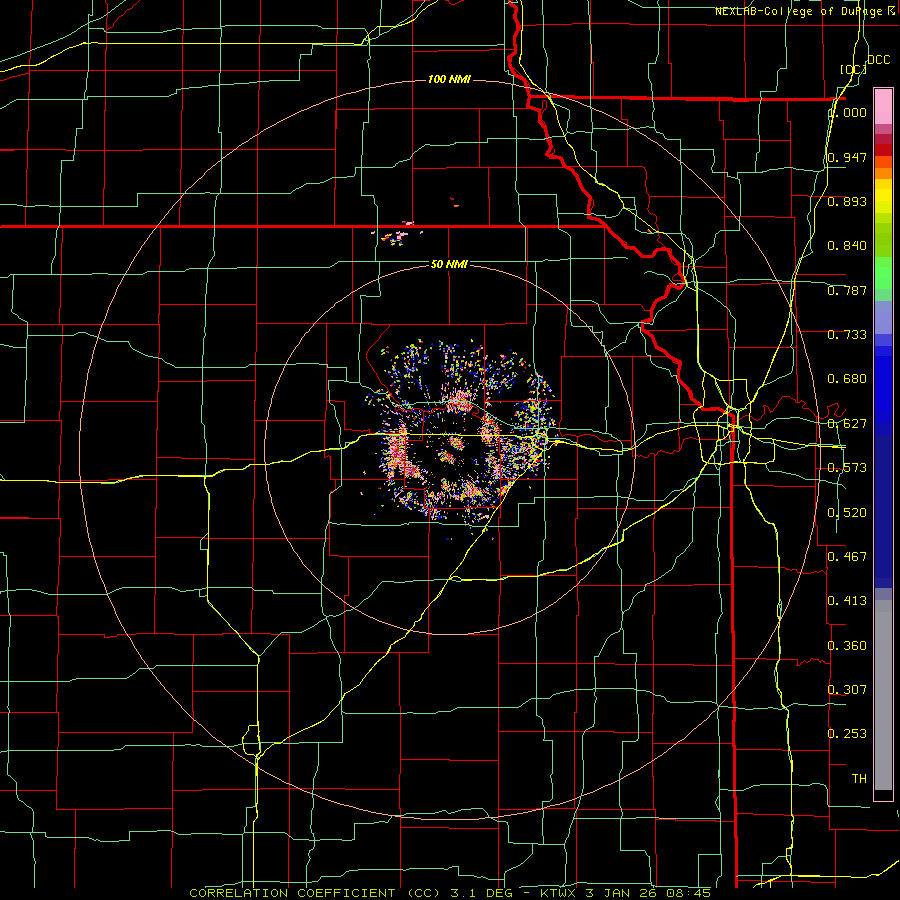Click the 0.733 scale value

[x=847, y=335]
